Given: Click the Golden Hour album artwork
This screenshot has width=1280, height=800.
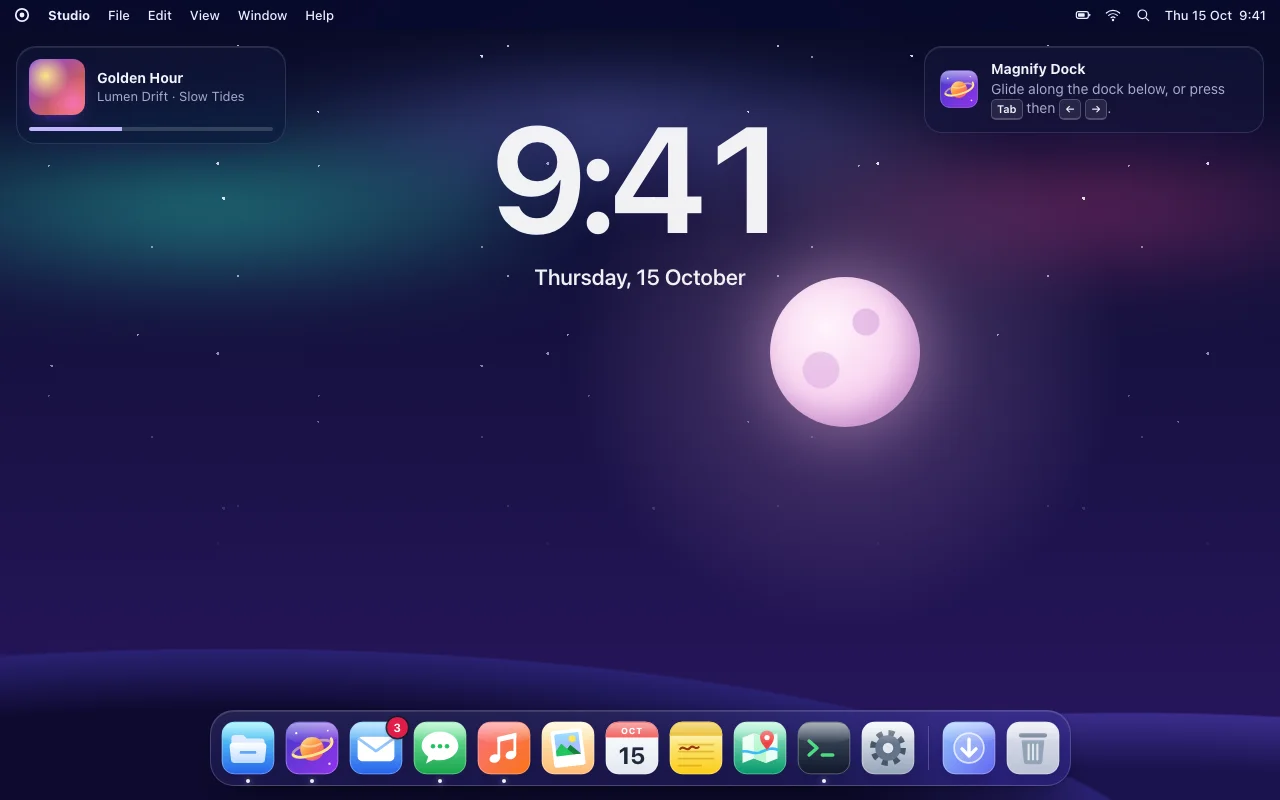Looking at the screenshot, I should click(57, 87).
